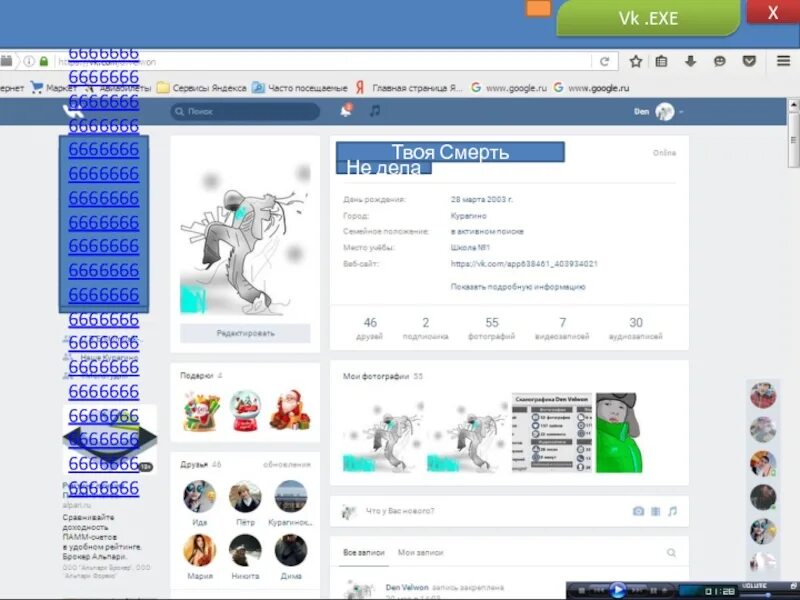Click the player progress display bar
Viewport: 800px width, 600px height.
click(708, 592)
